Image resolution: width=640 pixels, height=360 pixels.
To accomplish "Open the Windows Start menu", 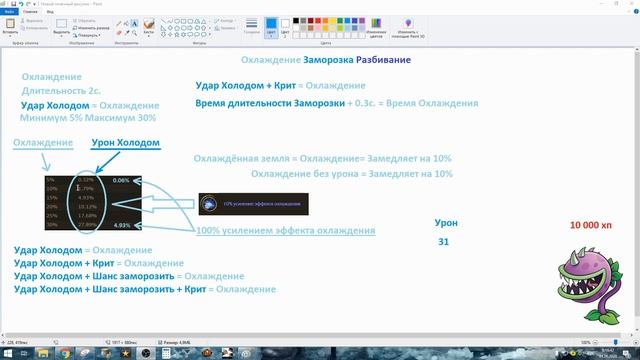I will pos(8,353).
